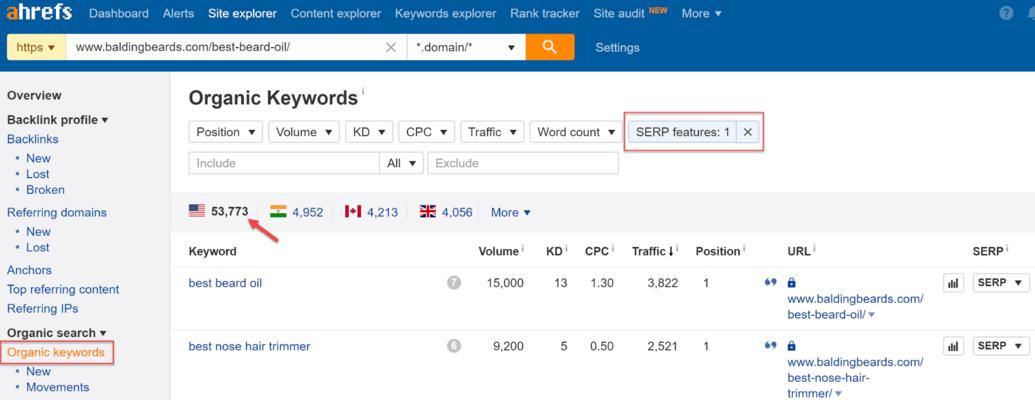Open the SERP dropdown for best beard oil
Screen dimensions: 1035x400
1001,283
